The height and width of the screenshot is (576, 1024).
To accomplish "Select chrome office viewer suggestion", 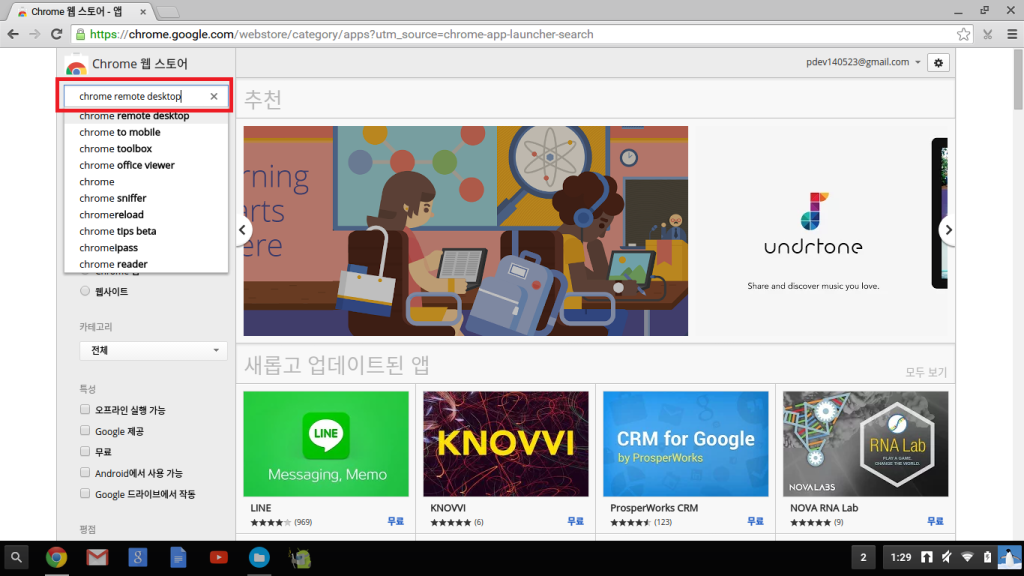I will [146, 165].
